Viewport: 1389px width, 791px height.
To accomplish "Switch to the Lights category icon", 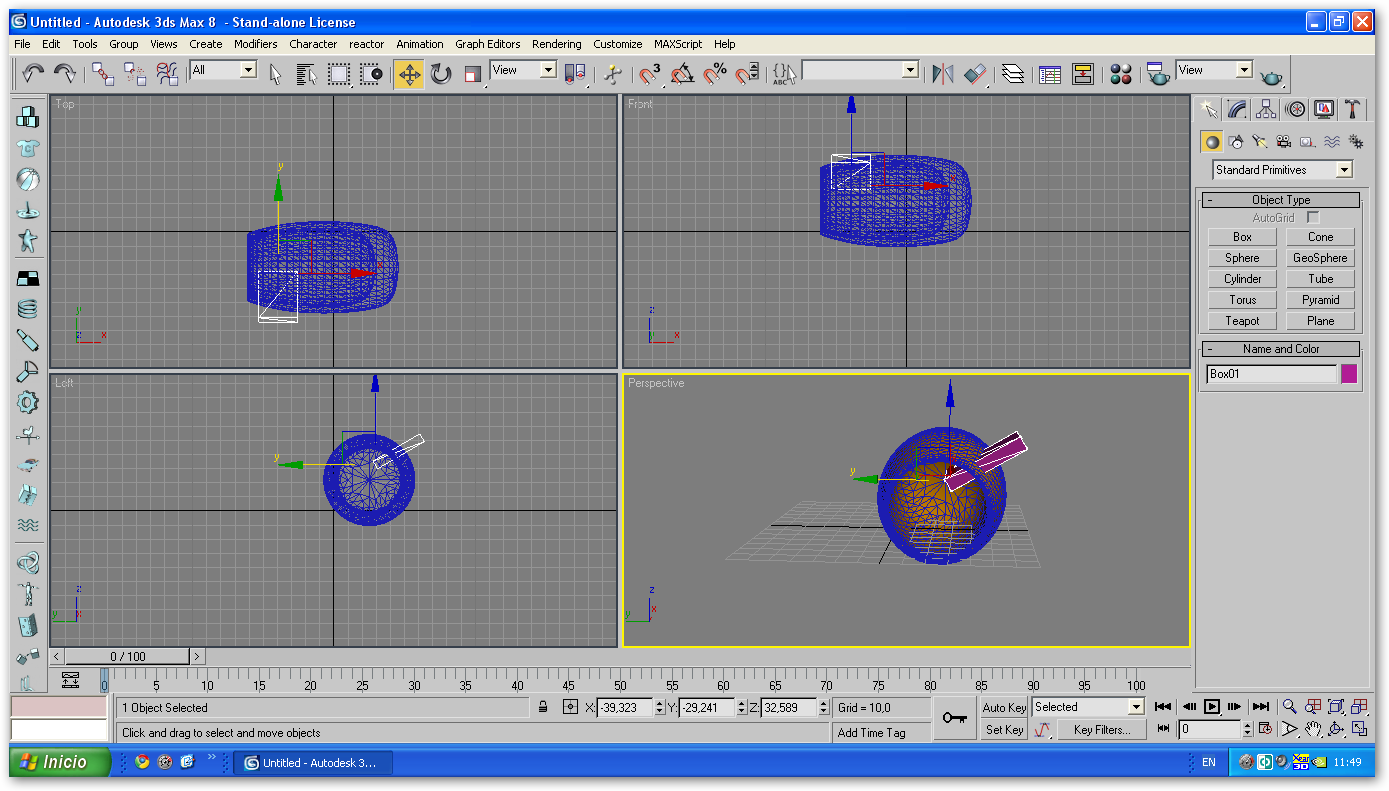I will point(1259,142).
